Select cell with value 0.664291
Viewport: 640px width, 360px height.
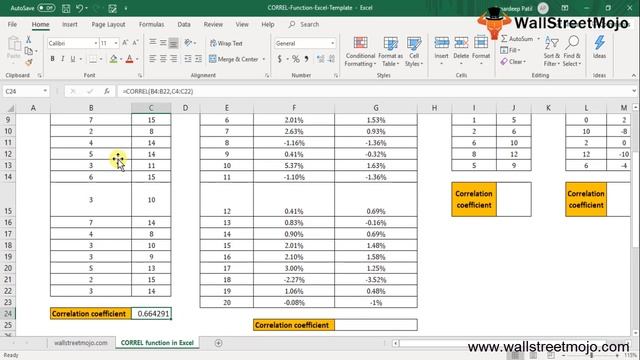click(x=151, y=313)
